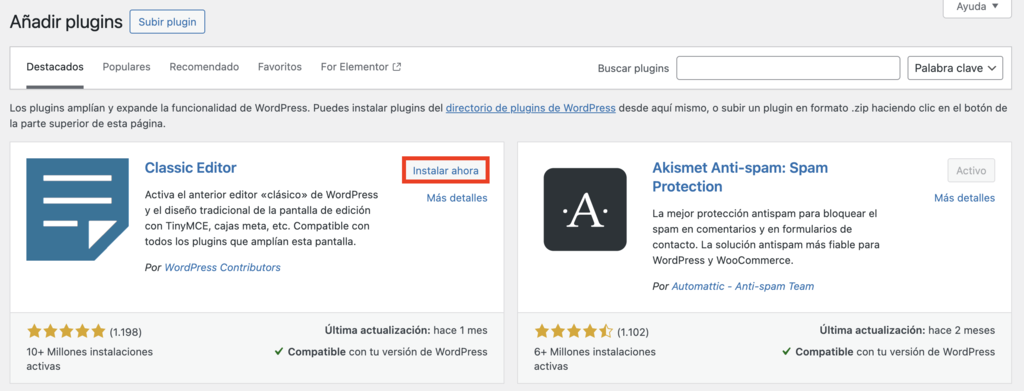Open the Classic Editor title link
1024x391 pixels.
click(191, 168)
